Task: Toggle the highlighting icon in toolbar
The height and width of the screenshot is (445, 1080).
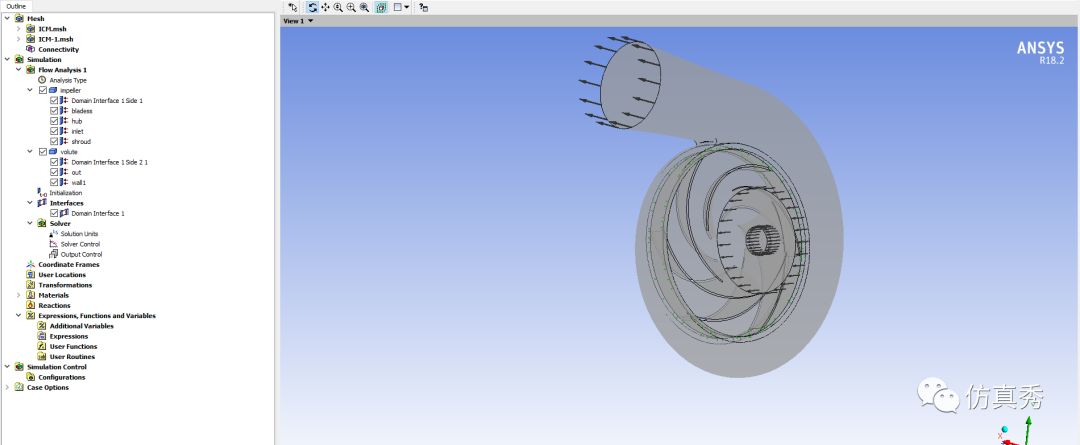Action: coord(381,7)
